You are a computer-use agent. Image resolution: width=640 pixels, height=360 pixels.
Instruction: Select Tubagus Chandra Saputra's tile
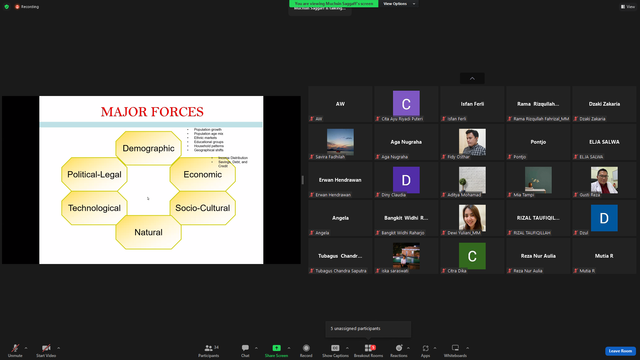pyautogui.click(x=340, y=256)
